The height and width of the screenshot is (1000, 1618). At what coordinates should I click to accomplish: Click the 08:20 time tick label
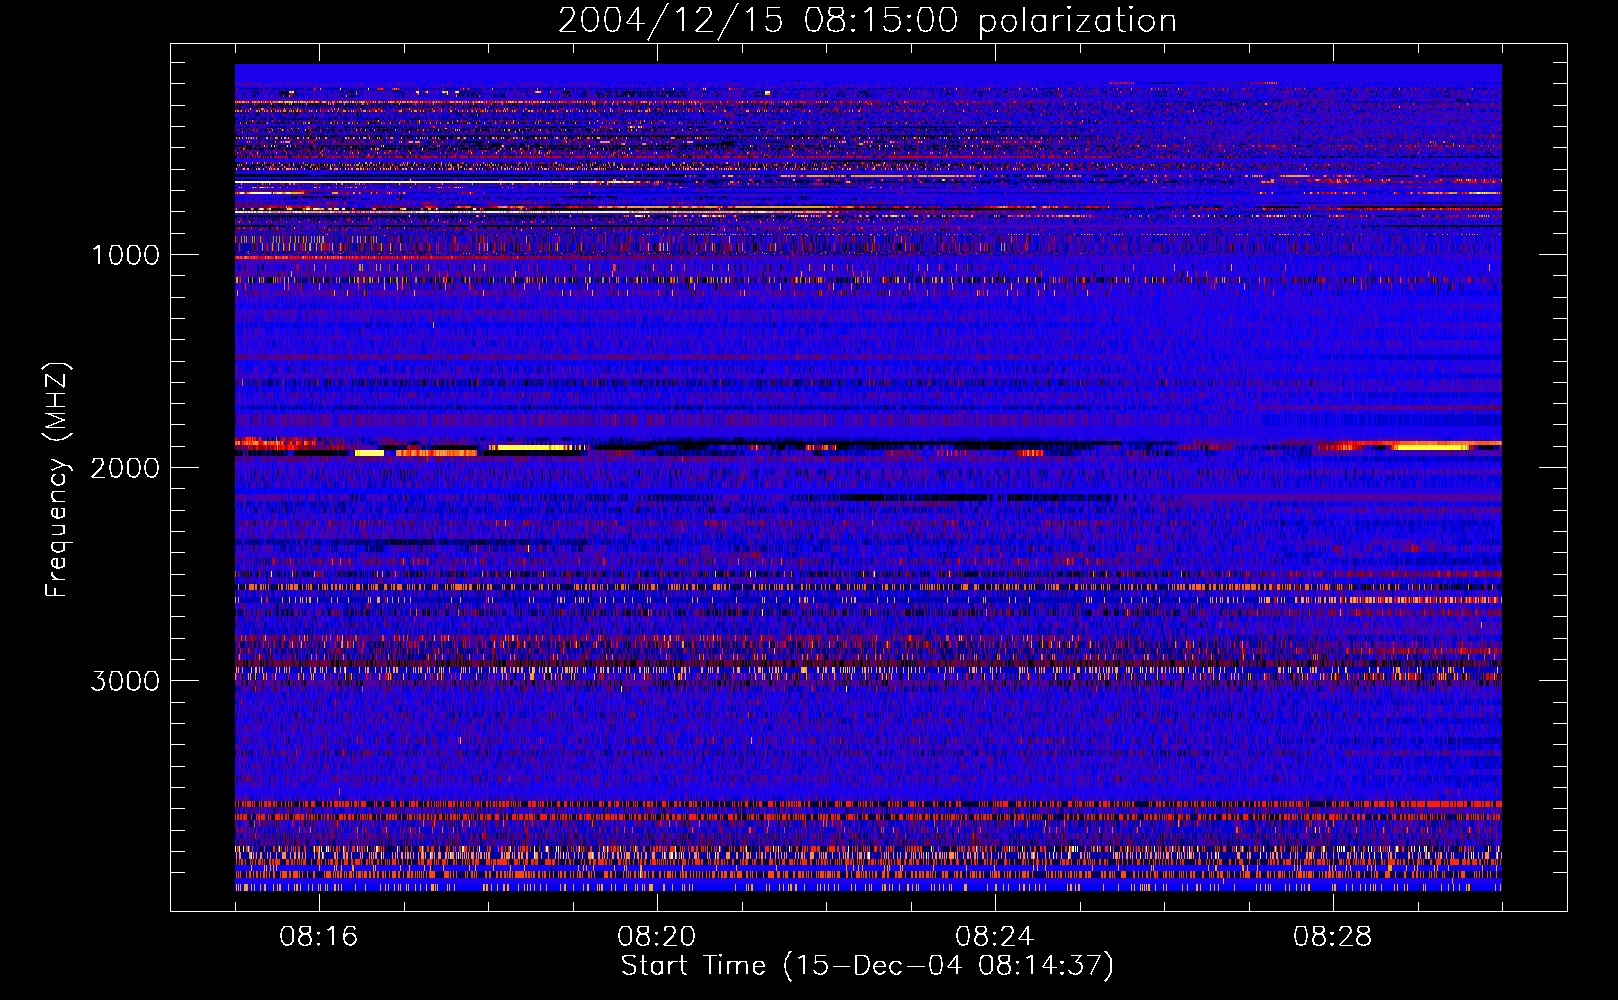tap(657, 937)
